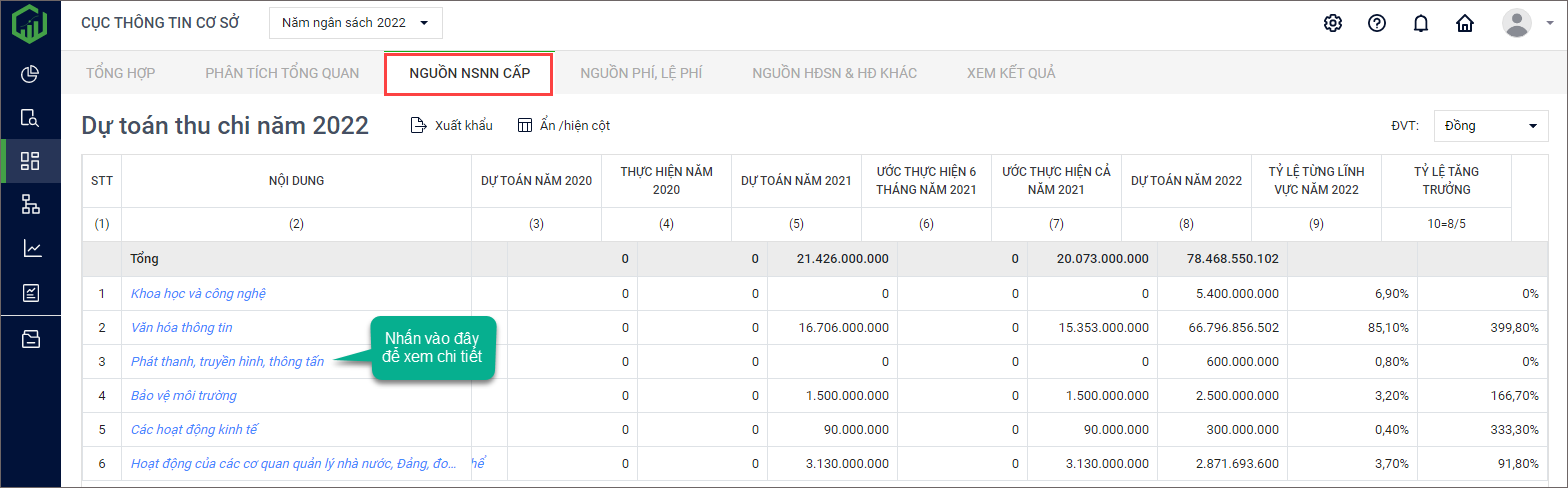
Task: Go to home via house icon
Action: tap(1465, 23)
